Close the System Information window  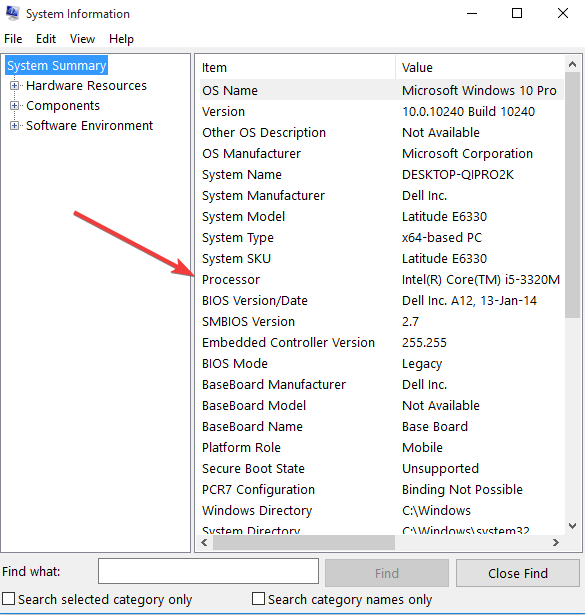(x=563, y=13)
